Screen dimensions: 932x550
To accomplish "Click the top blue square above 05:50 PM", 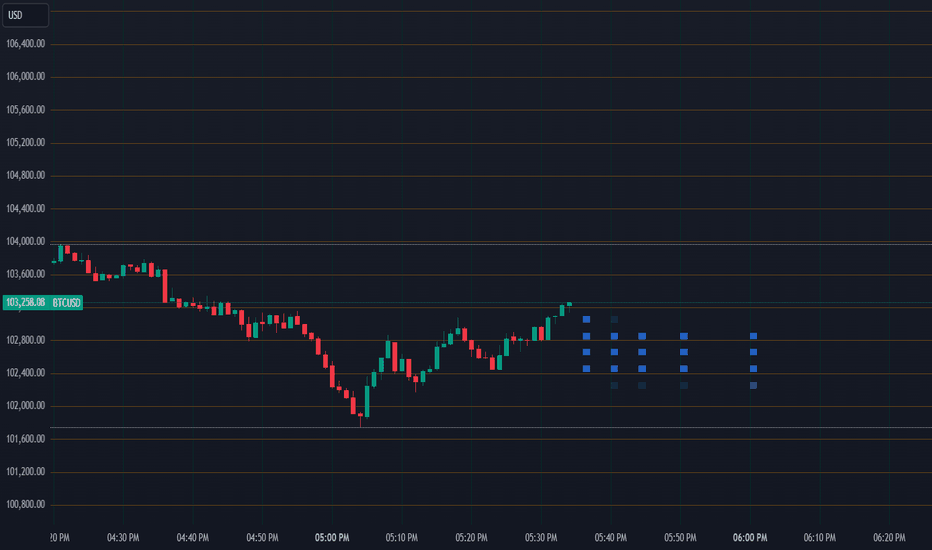I will pos(684,336).
